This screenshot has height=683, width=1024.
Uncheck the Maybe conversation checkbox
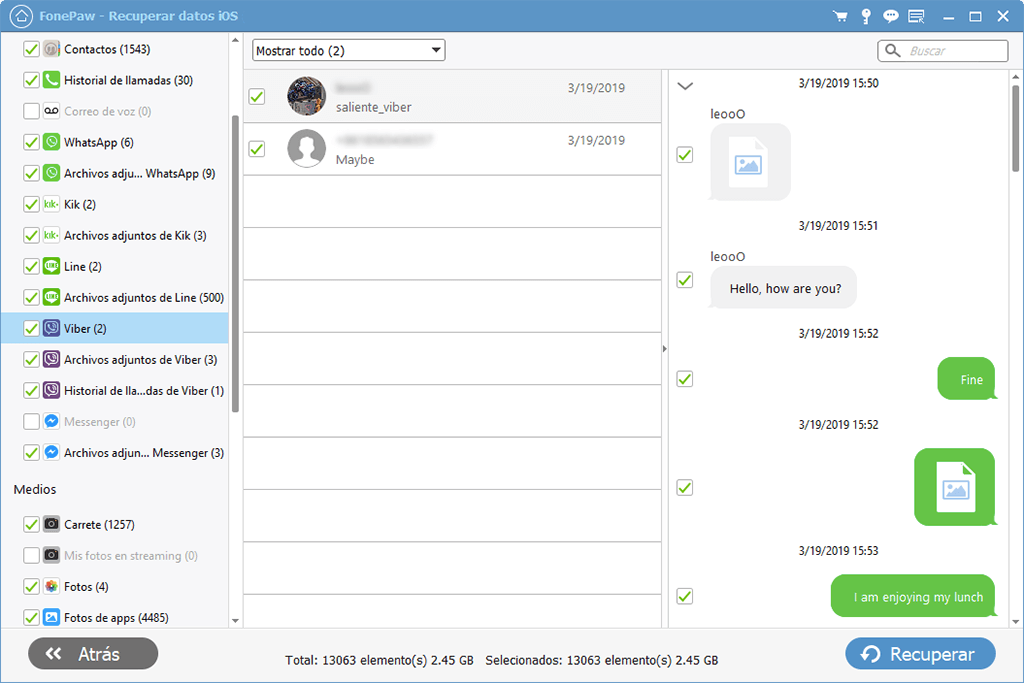click(257, 149)
